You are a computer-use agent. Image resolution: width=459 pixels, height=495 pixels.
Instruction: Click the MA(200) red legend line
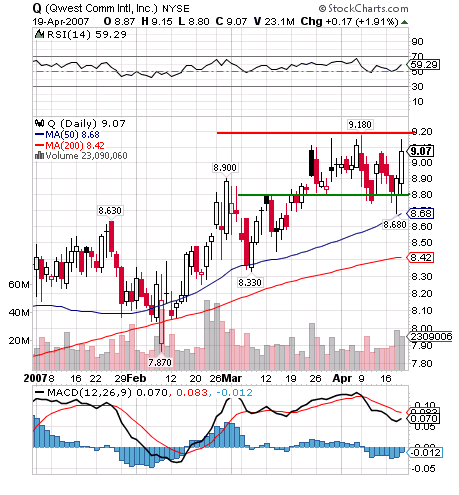point(39,145)
